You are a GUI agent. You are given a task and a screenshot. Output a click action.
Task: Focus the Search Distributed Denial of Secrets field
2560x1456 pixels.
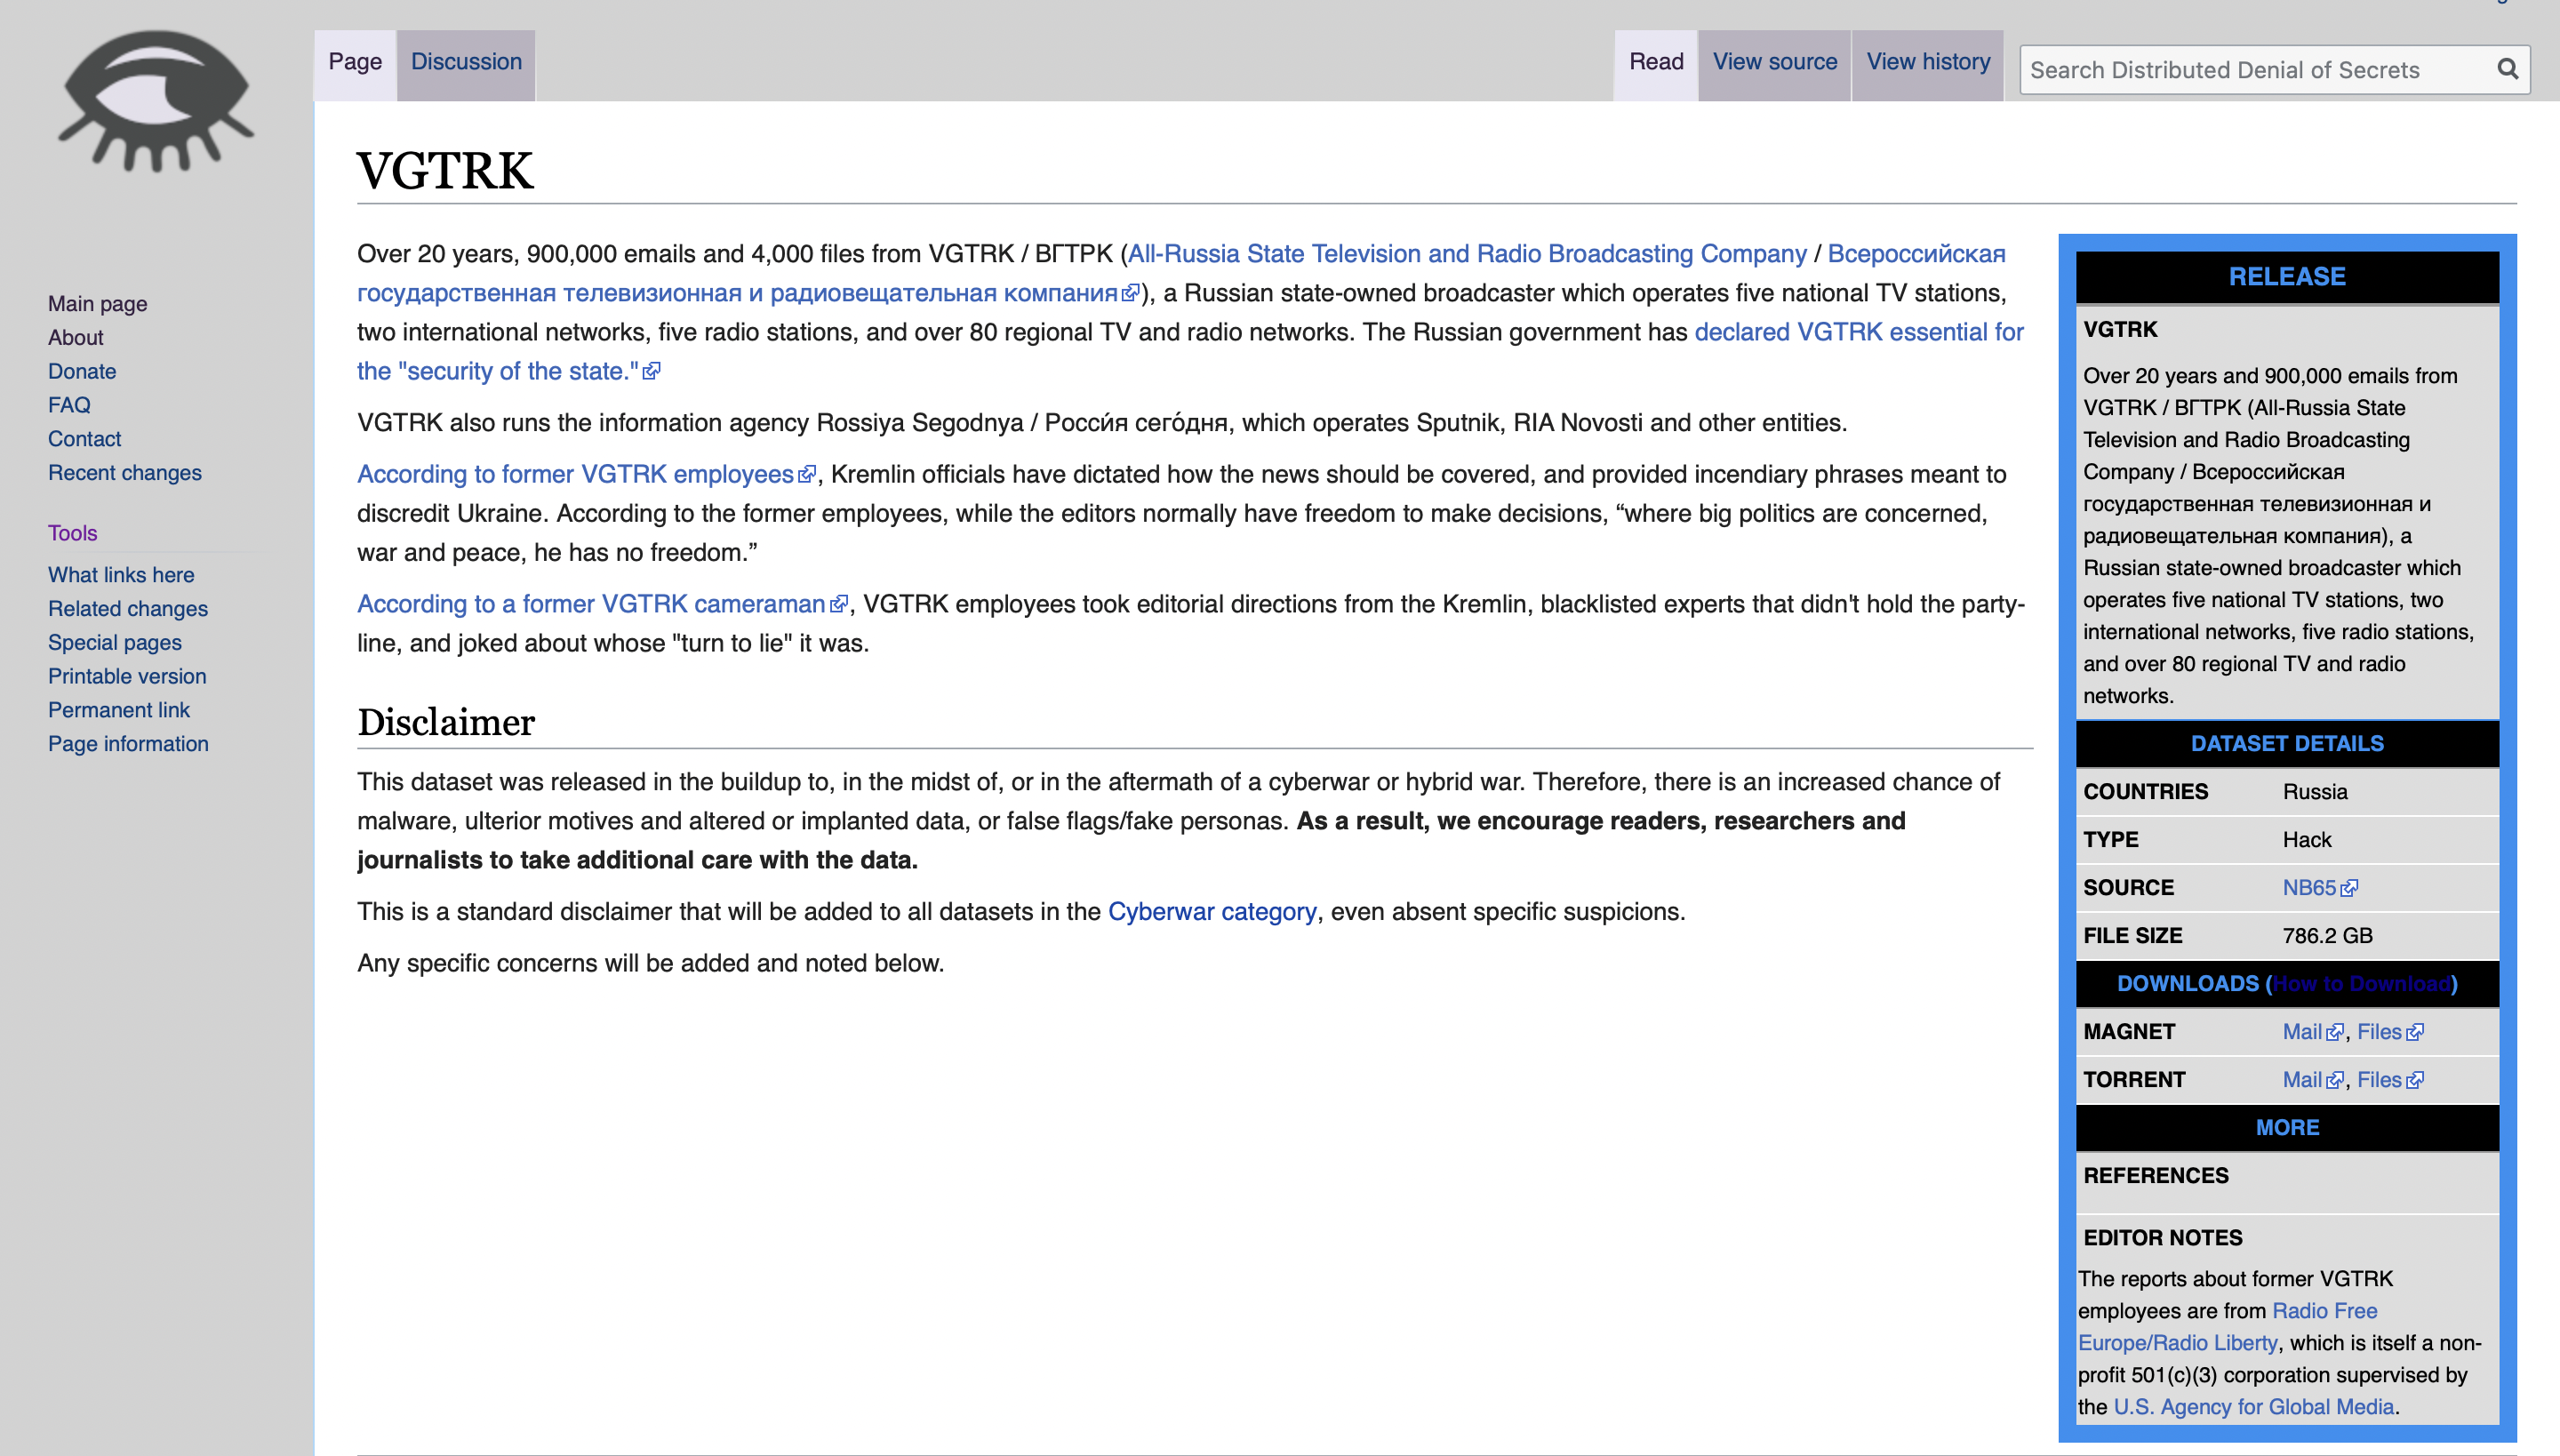(x=2250, y=70)
